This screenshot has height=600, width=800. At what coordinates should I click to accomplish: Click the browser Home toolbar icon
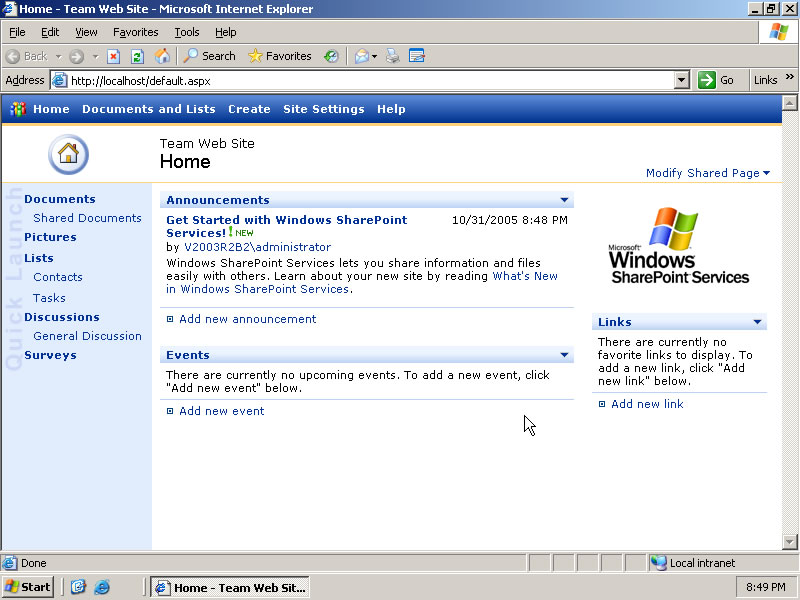(x=162, y=56)
